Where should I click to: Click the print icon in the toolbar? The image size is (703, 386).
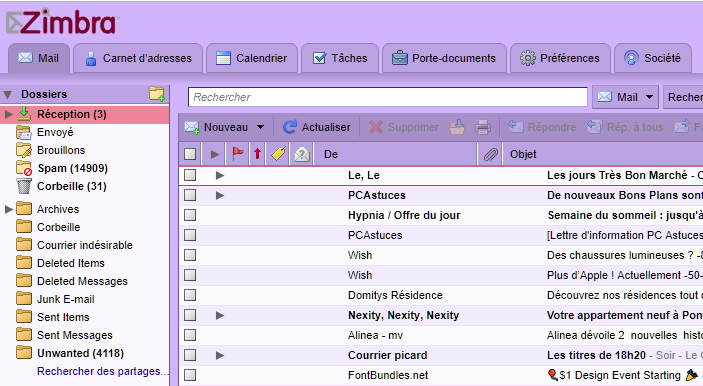[x=483, y=127]
